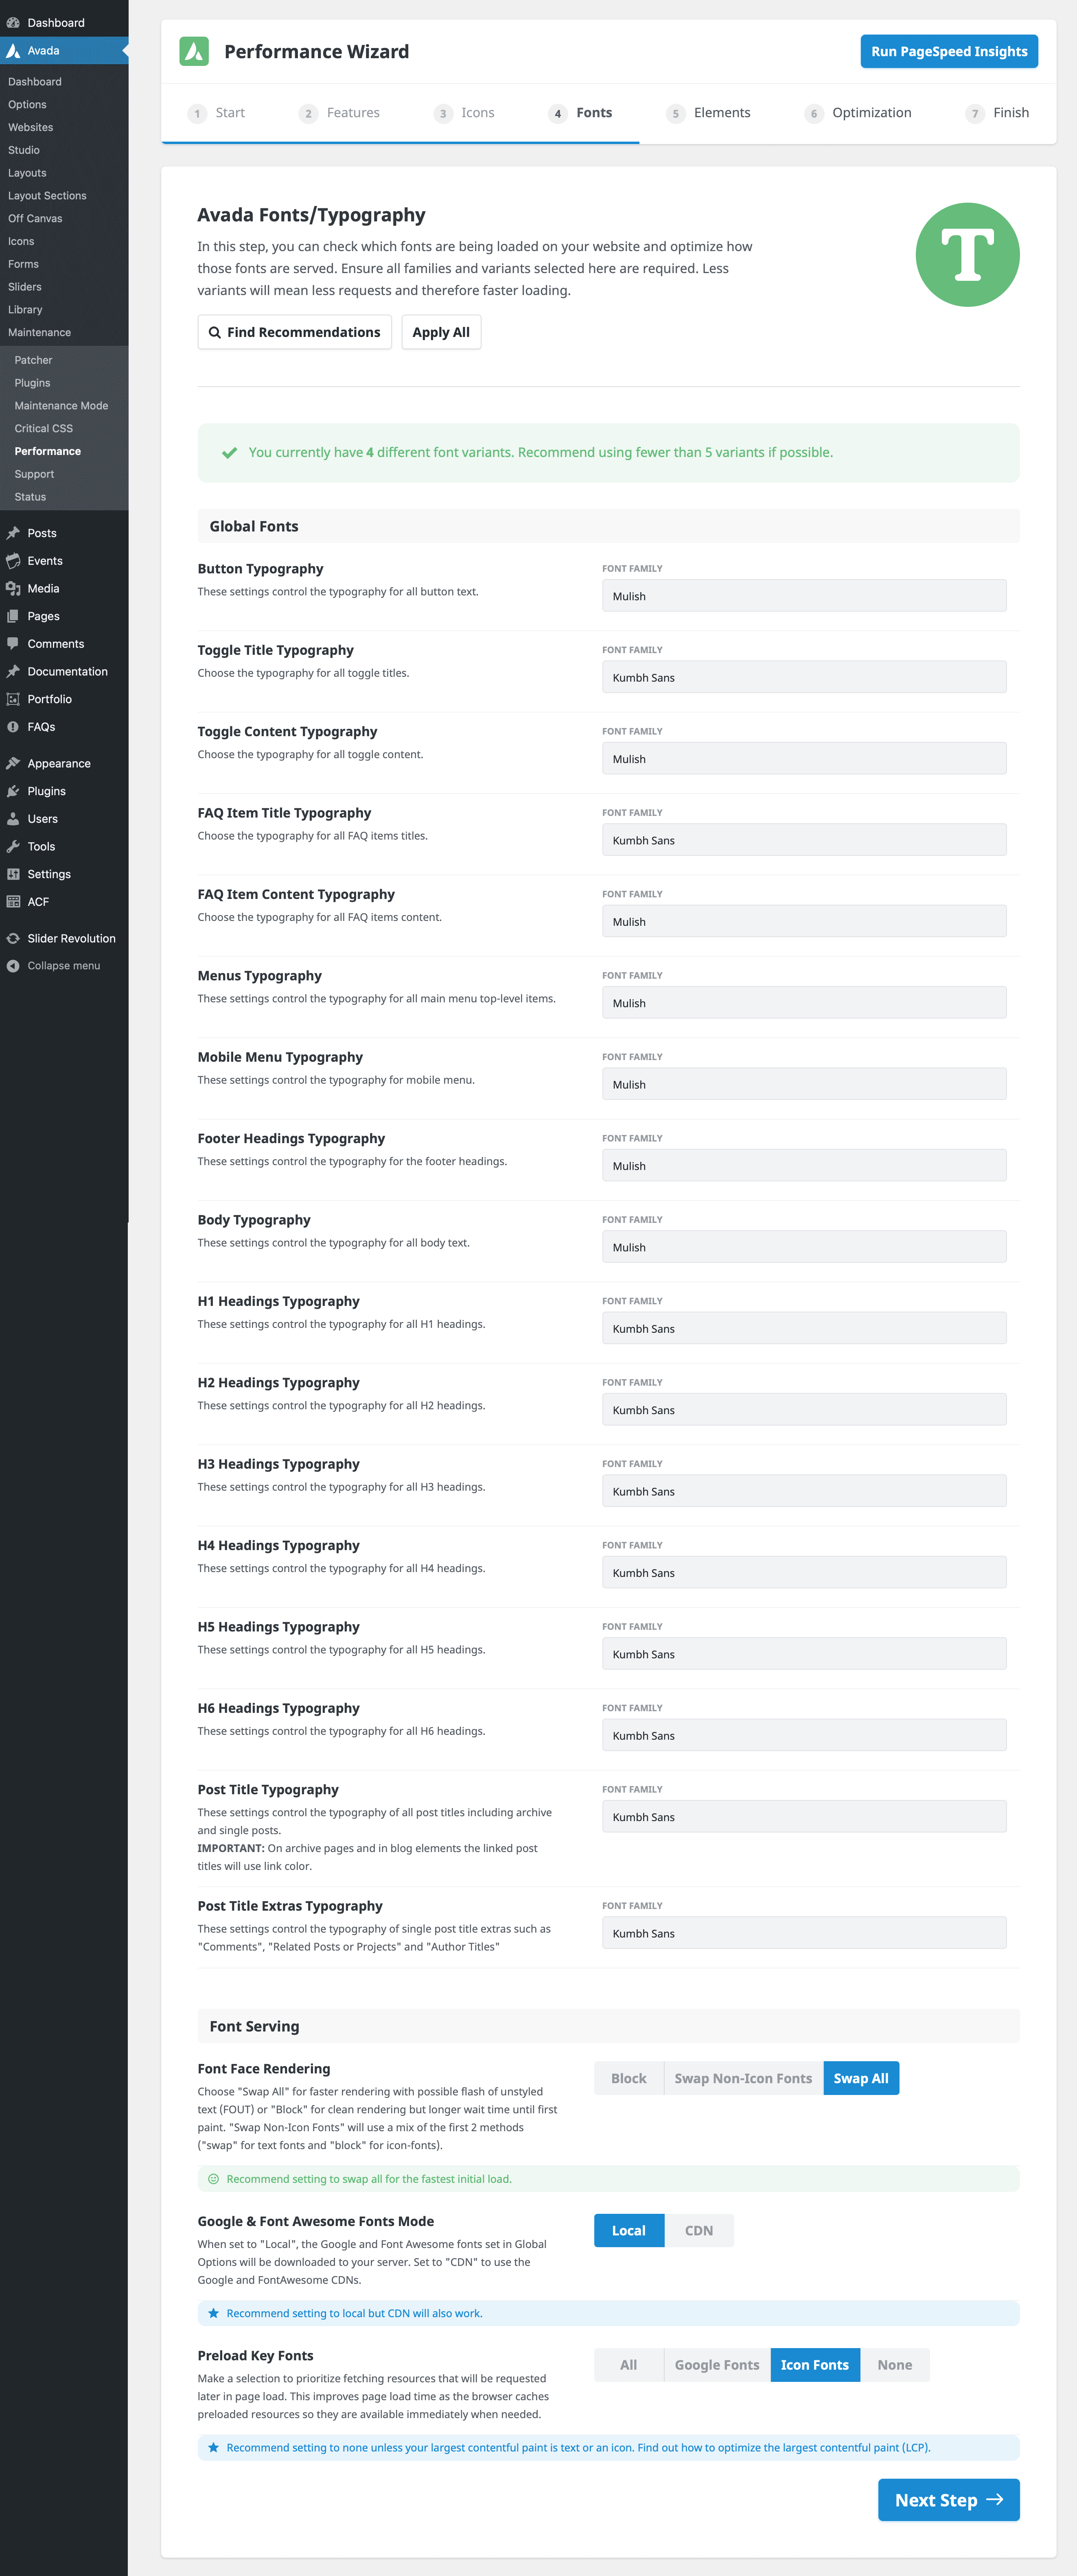Open Body Typography font family field
This screenshot has width=1077, height=2576.
pos(804,1247)
